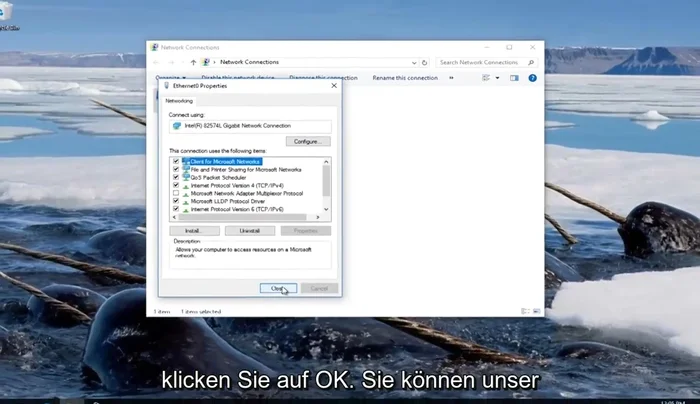Toggle File and Printer Sharing checkbox
The width and height of the screenshot is (700, 404).
click(x=176, y=169)
